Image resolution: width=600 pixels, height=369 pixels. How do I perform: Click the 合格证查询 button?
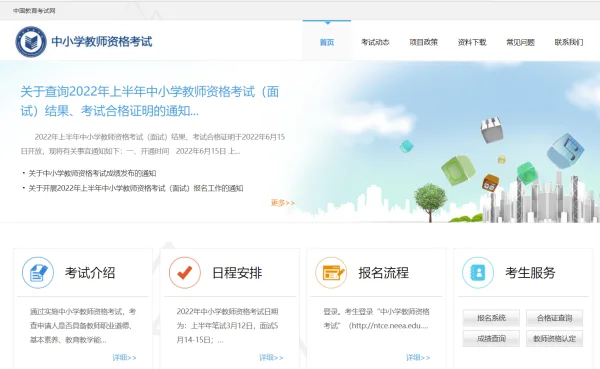coord(554,318)
